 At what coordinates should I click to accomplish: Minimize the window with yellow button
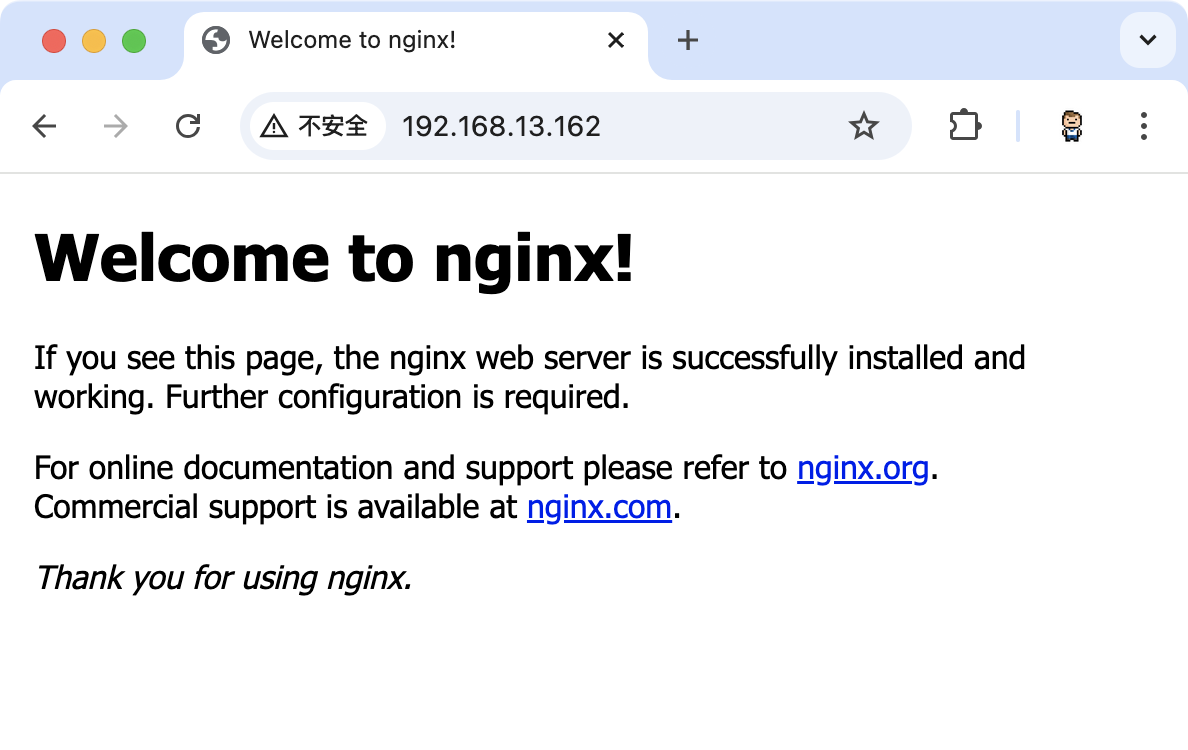94,41
